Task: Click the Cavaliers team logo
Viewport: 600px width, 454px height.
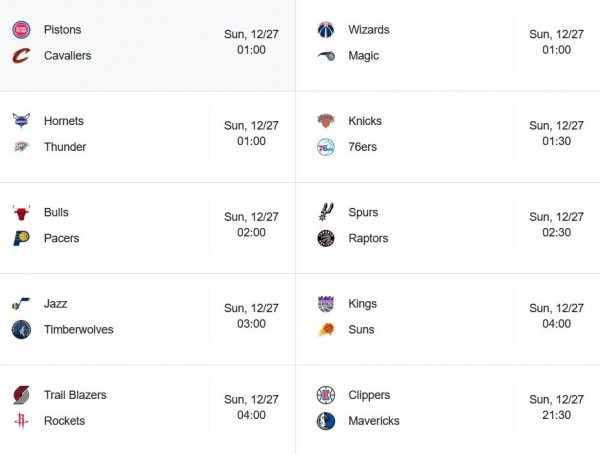Action: tap(21, 56)
